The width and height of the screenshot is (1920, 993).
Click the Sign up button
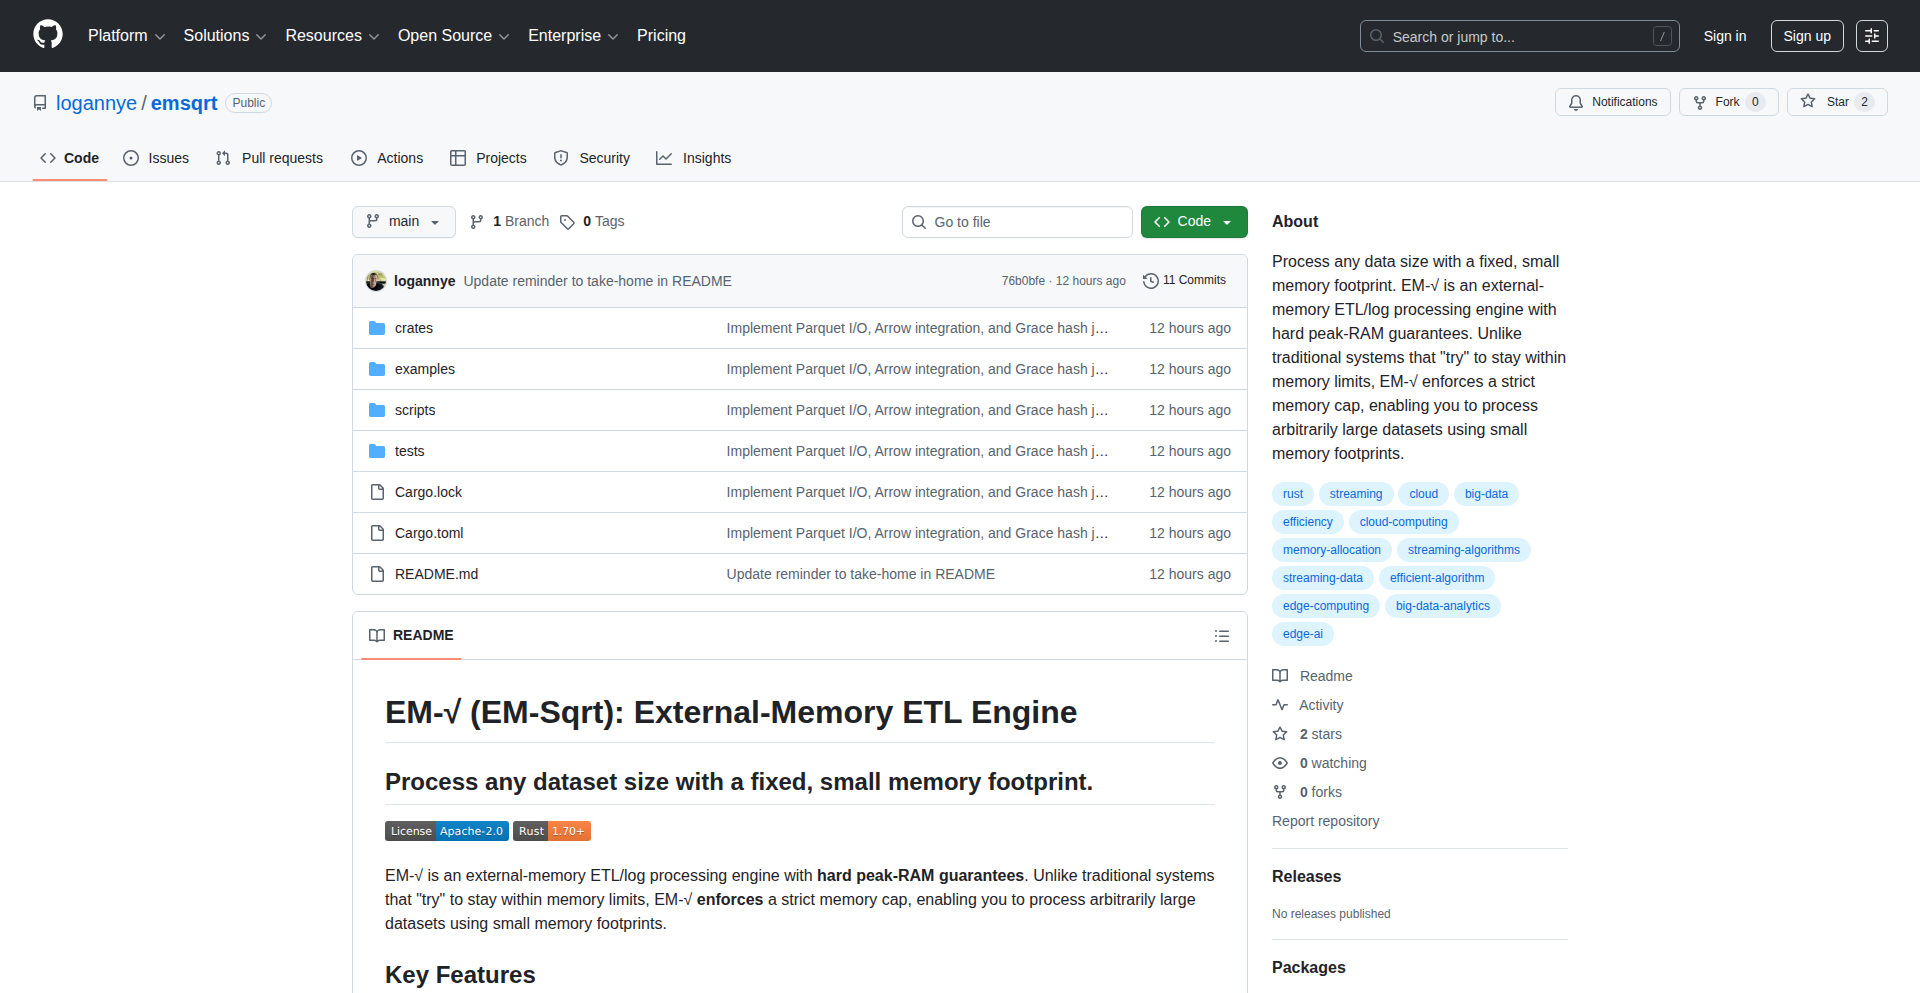(x=1806, y=35)
